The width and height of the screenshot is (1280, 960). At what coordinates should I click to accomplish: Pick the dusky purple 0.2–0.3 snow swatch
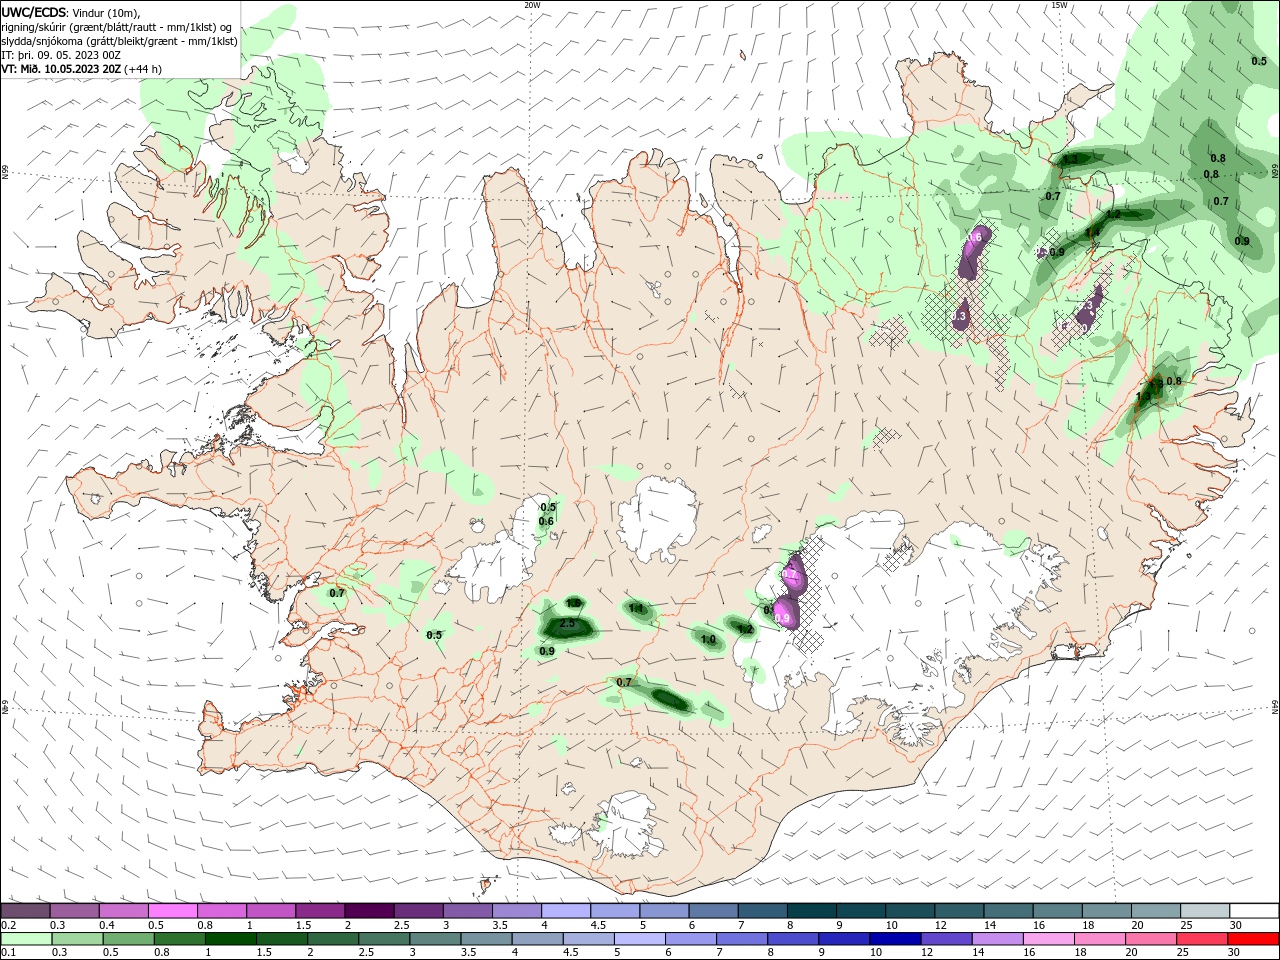click(x=26, y=911)
